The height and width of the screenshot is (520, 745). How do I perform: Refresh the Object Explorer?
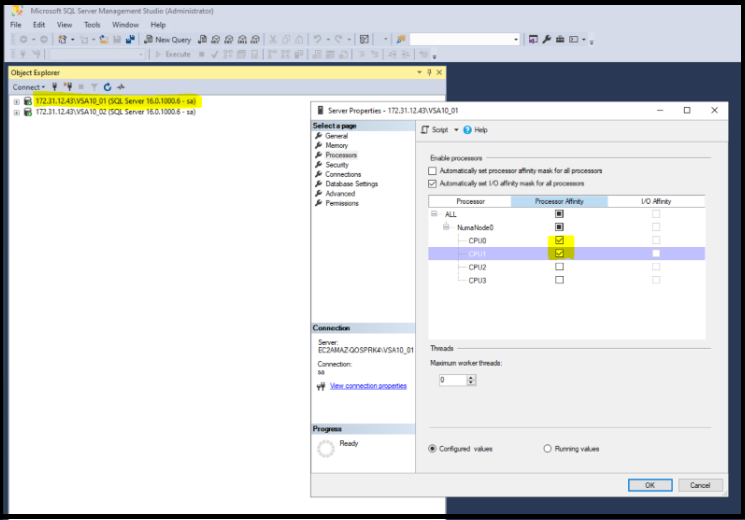(107, 87)
